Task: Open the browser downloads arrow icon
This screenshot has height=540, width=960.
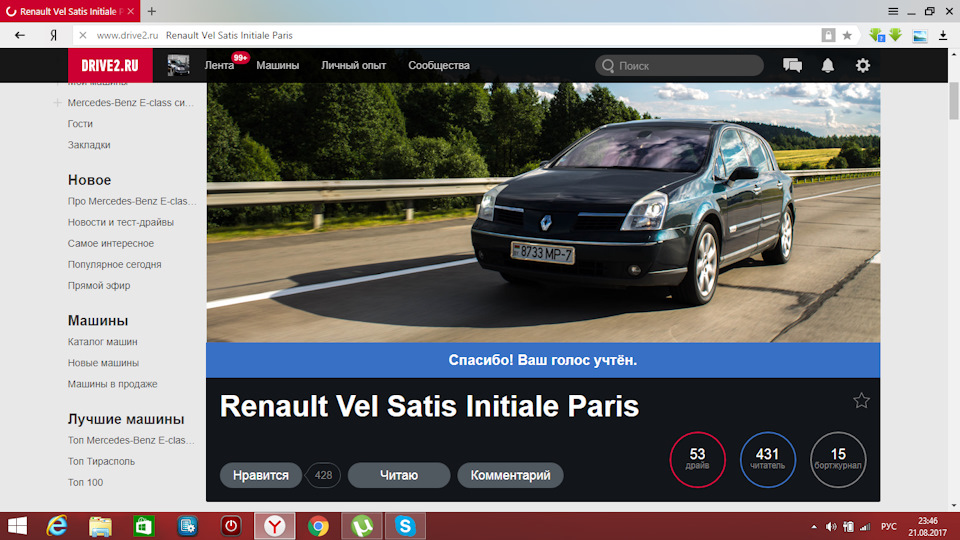Action: (x=943, y=36)
